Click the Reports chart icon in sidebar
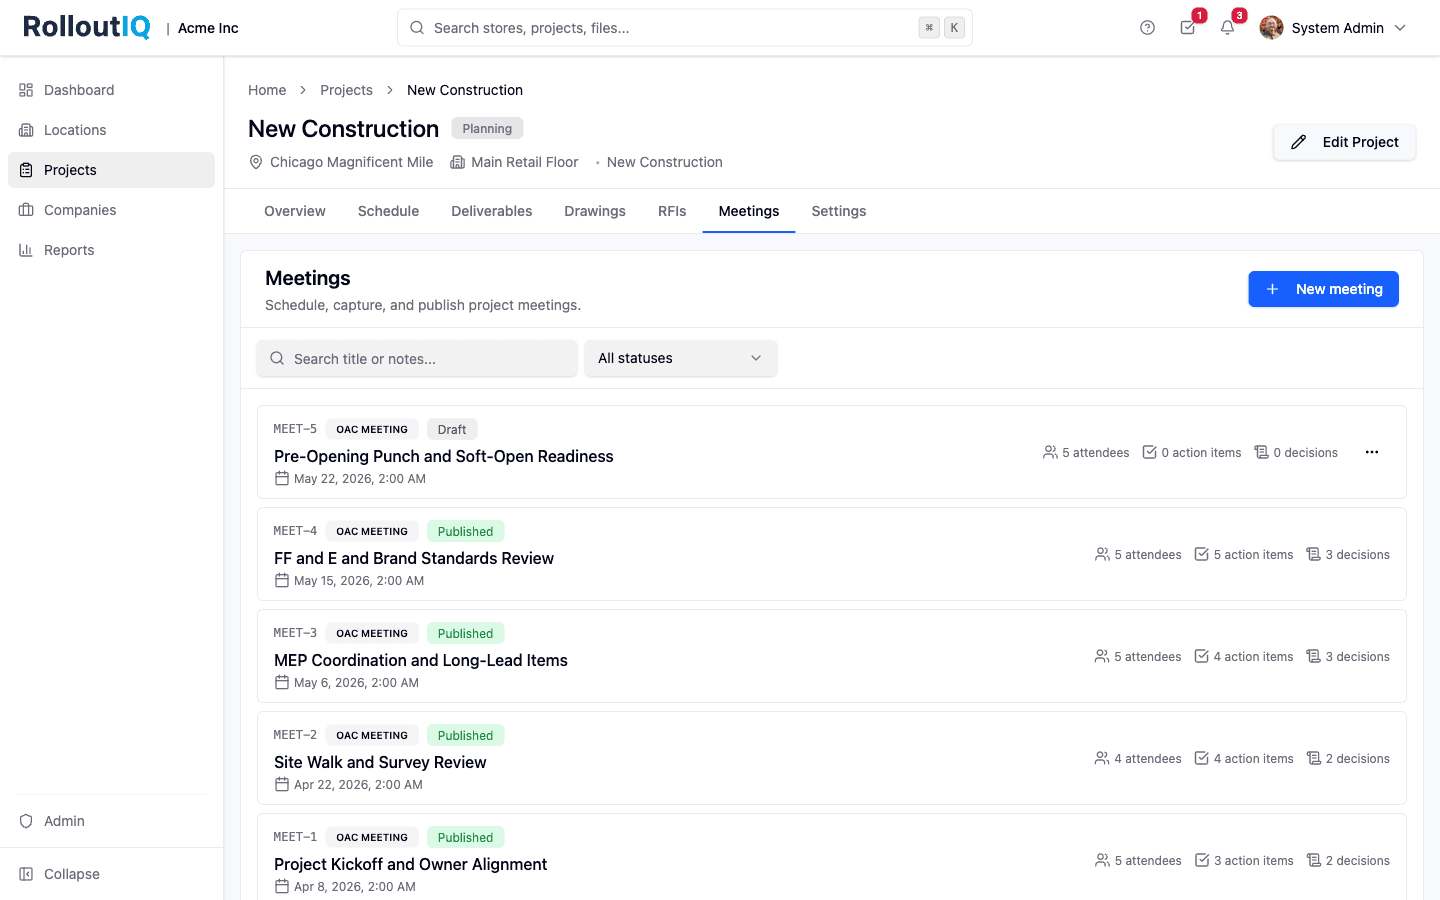 [26, 250]
